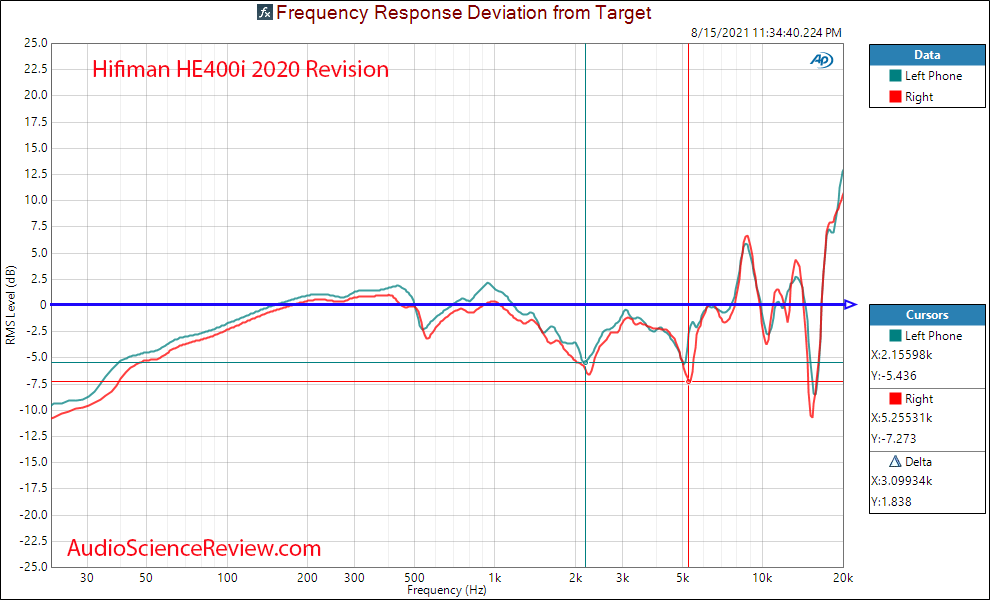The width and height of the screenshot is (990, 600).
Task: Click the 1k frequency axis tick label
Action: [x=494, y=577]
